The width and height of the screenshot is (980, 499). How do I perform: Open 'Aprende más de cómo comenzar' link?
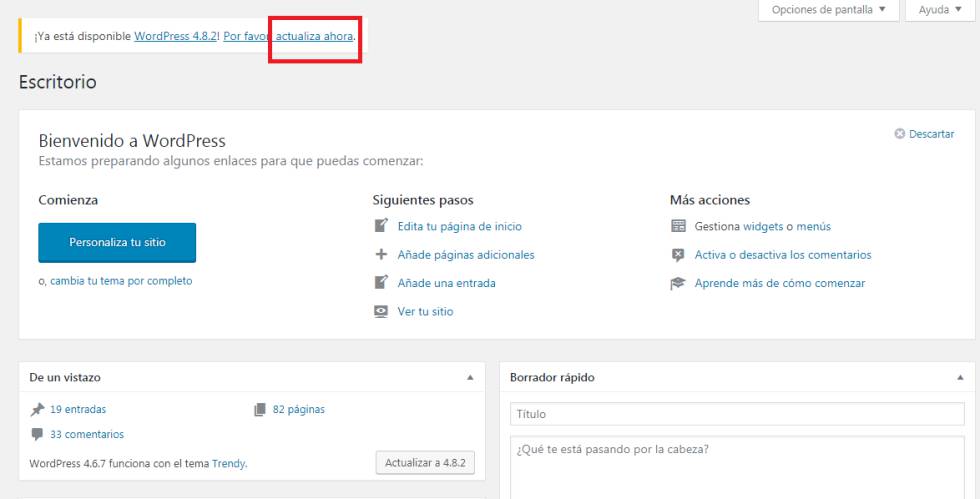point(779,283)
